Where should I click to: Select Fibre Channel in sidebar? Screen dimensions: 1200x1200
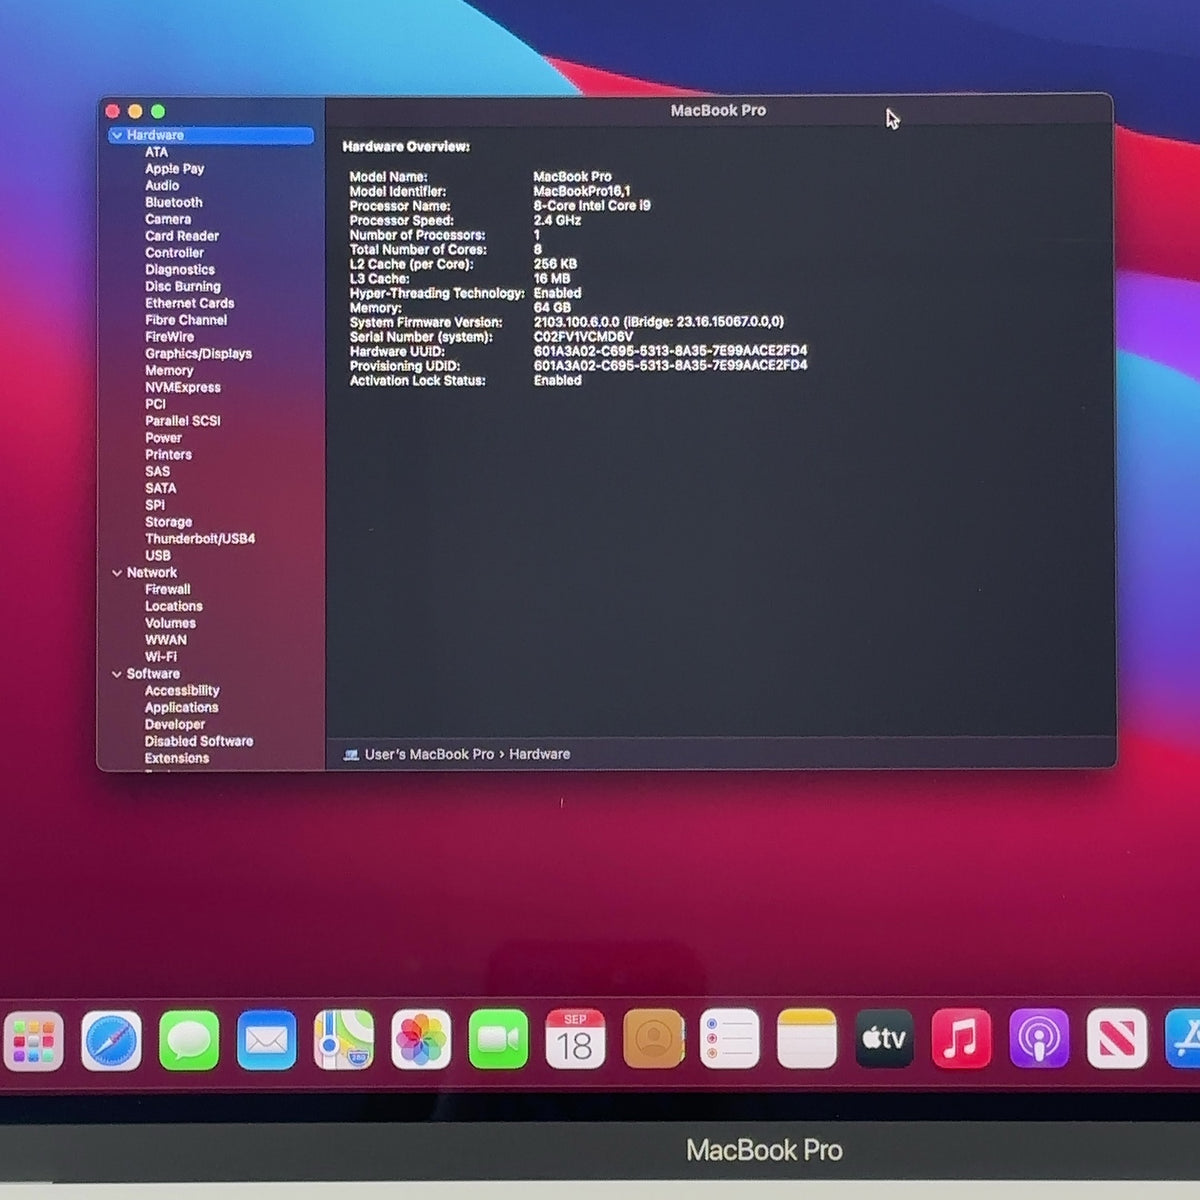click(186, 320)
